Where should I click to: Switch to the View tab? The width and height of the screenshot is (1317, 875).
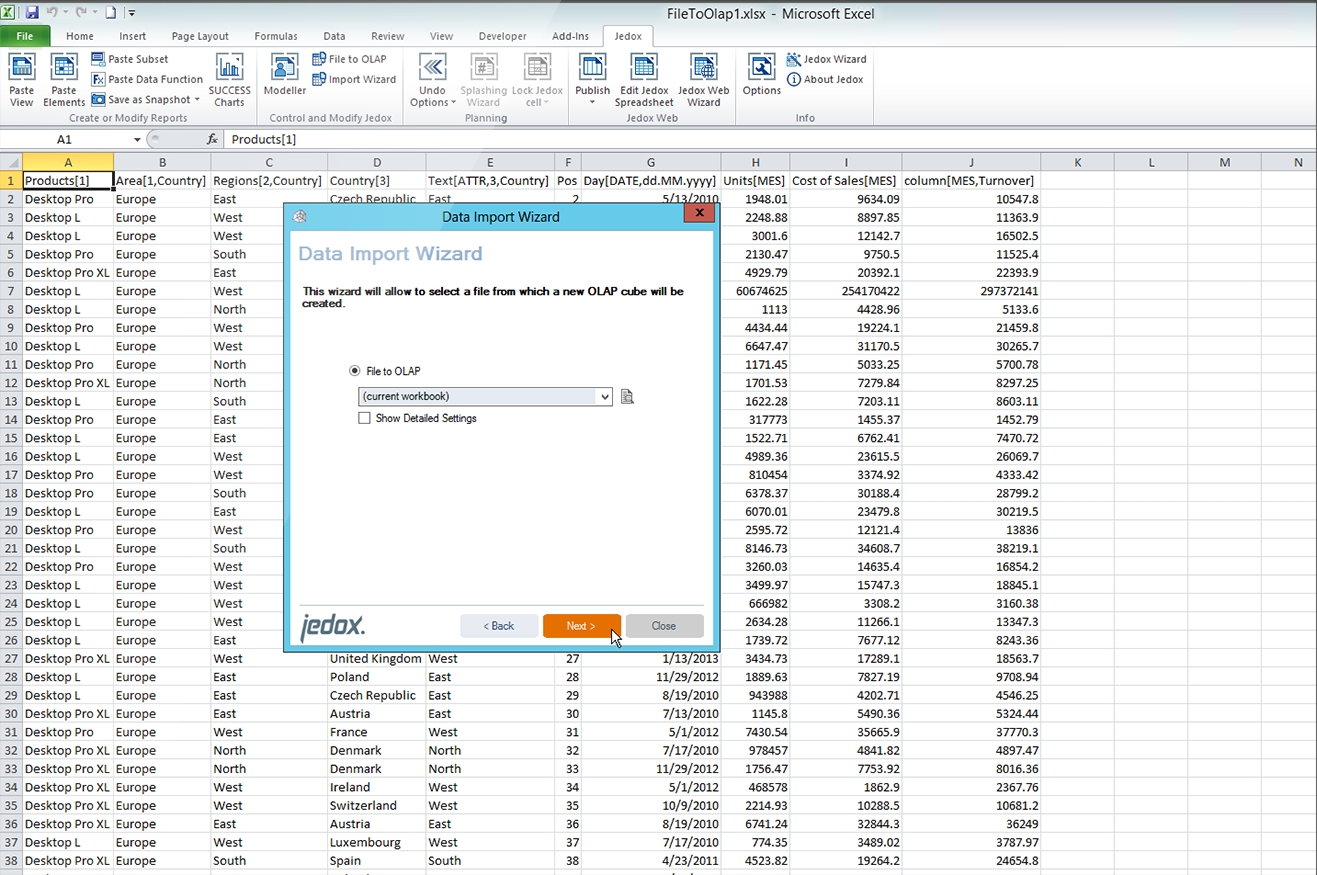click(x=441, y=36)
